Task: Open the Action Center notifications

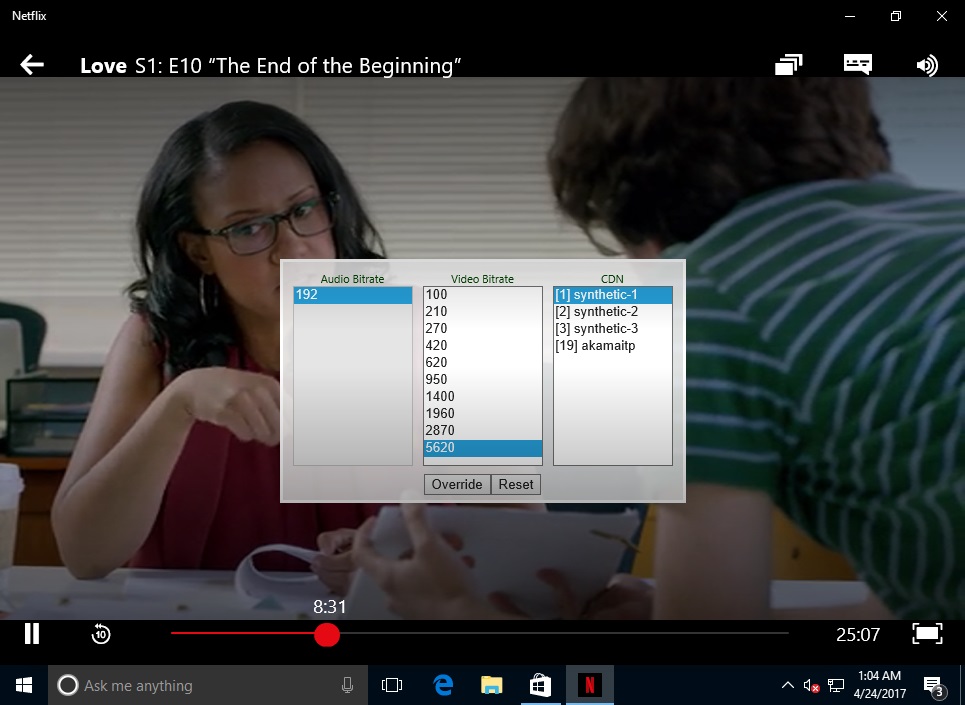Action: (935, 685)
